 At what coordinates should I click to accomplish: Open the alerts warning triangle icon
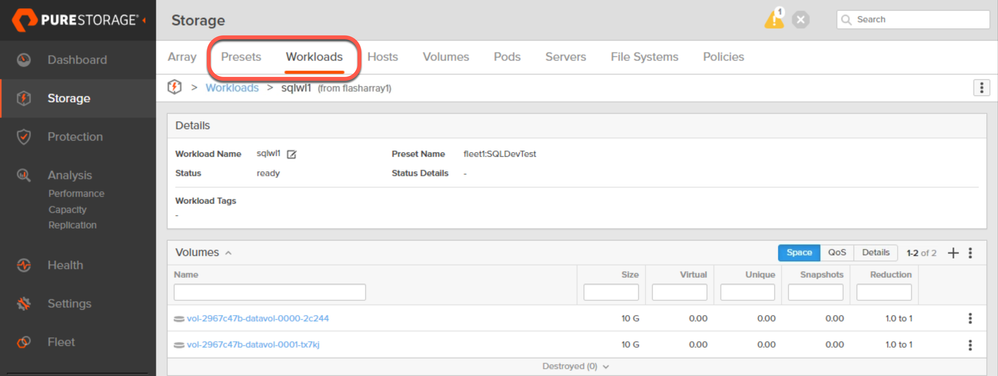point(773,19)
